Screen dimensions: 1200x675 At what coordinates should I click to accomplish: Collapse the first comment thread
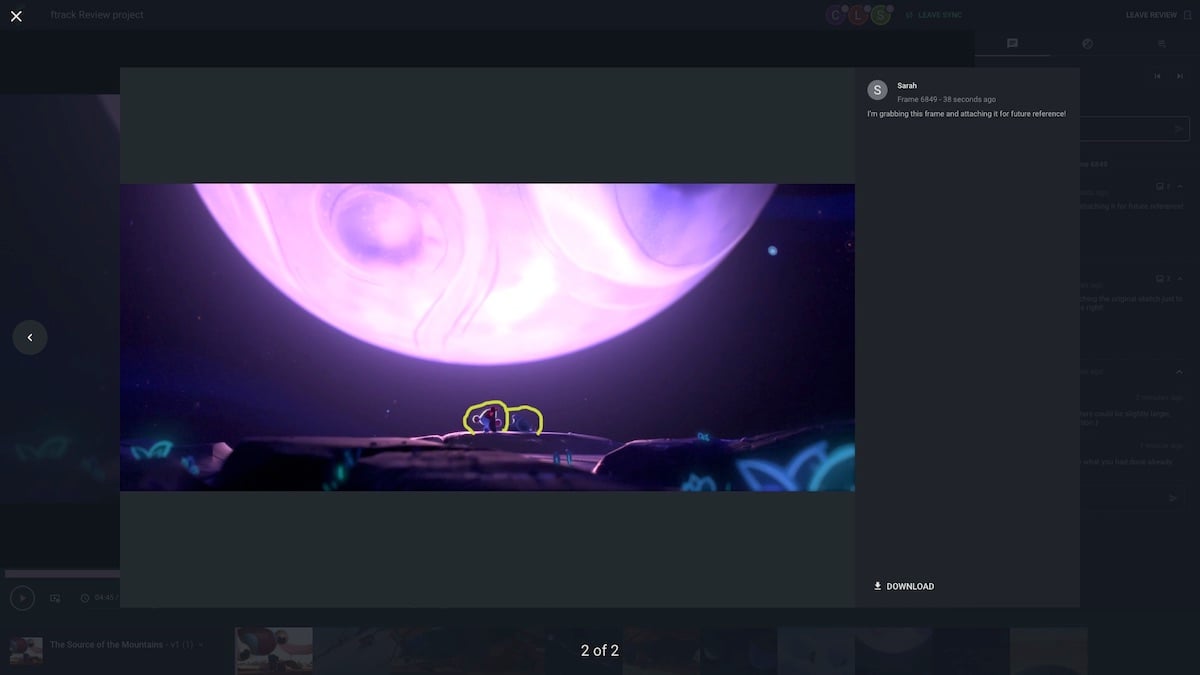click(x=1180, y=187)
